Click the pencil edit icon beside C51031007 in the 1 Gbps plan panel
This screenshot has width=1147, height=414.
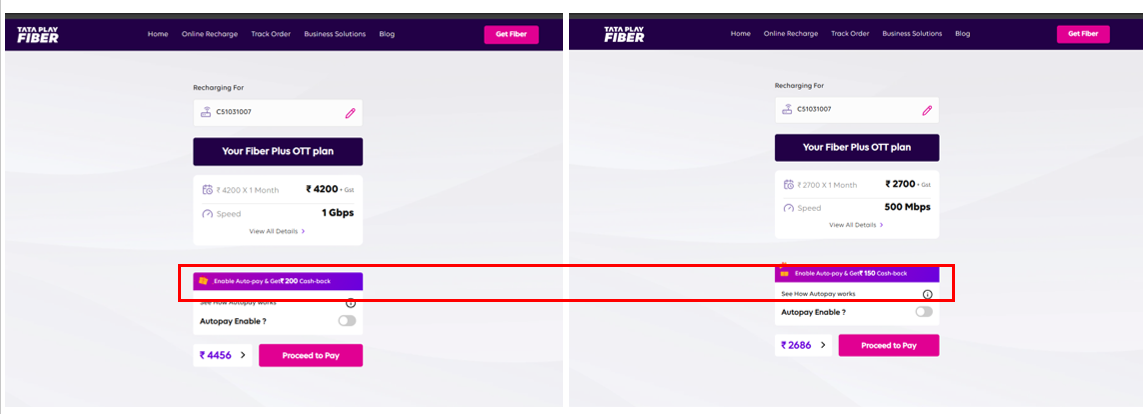350,113
